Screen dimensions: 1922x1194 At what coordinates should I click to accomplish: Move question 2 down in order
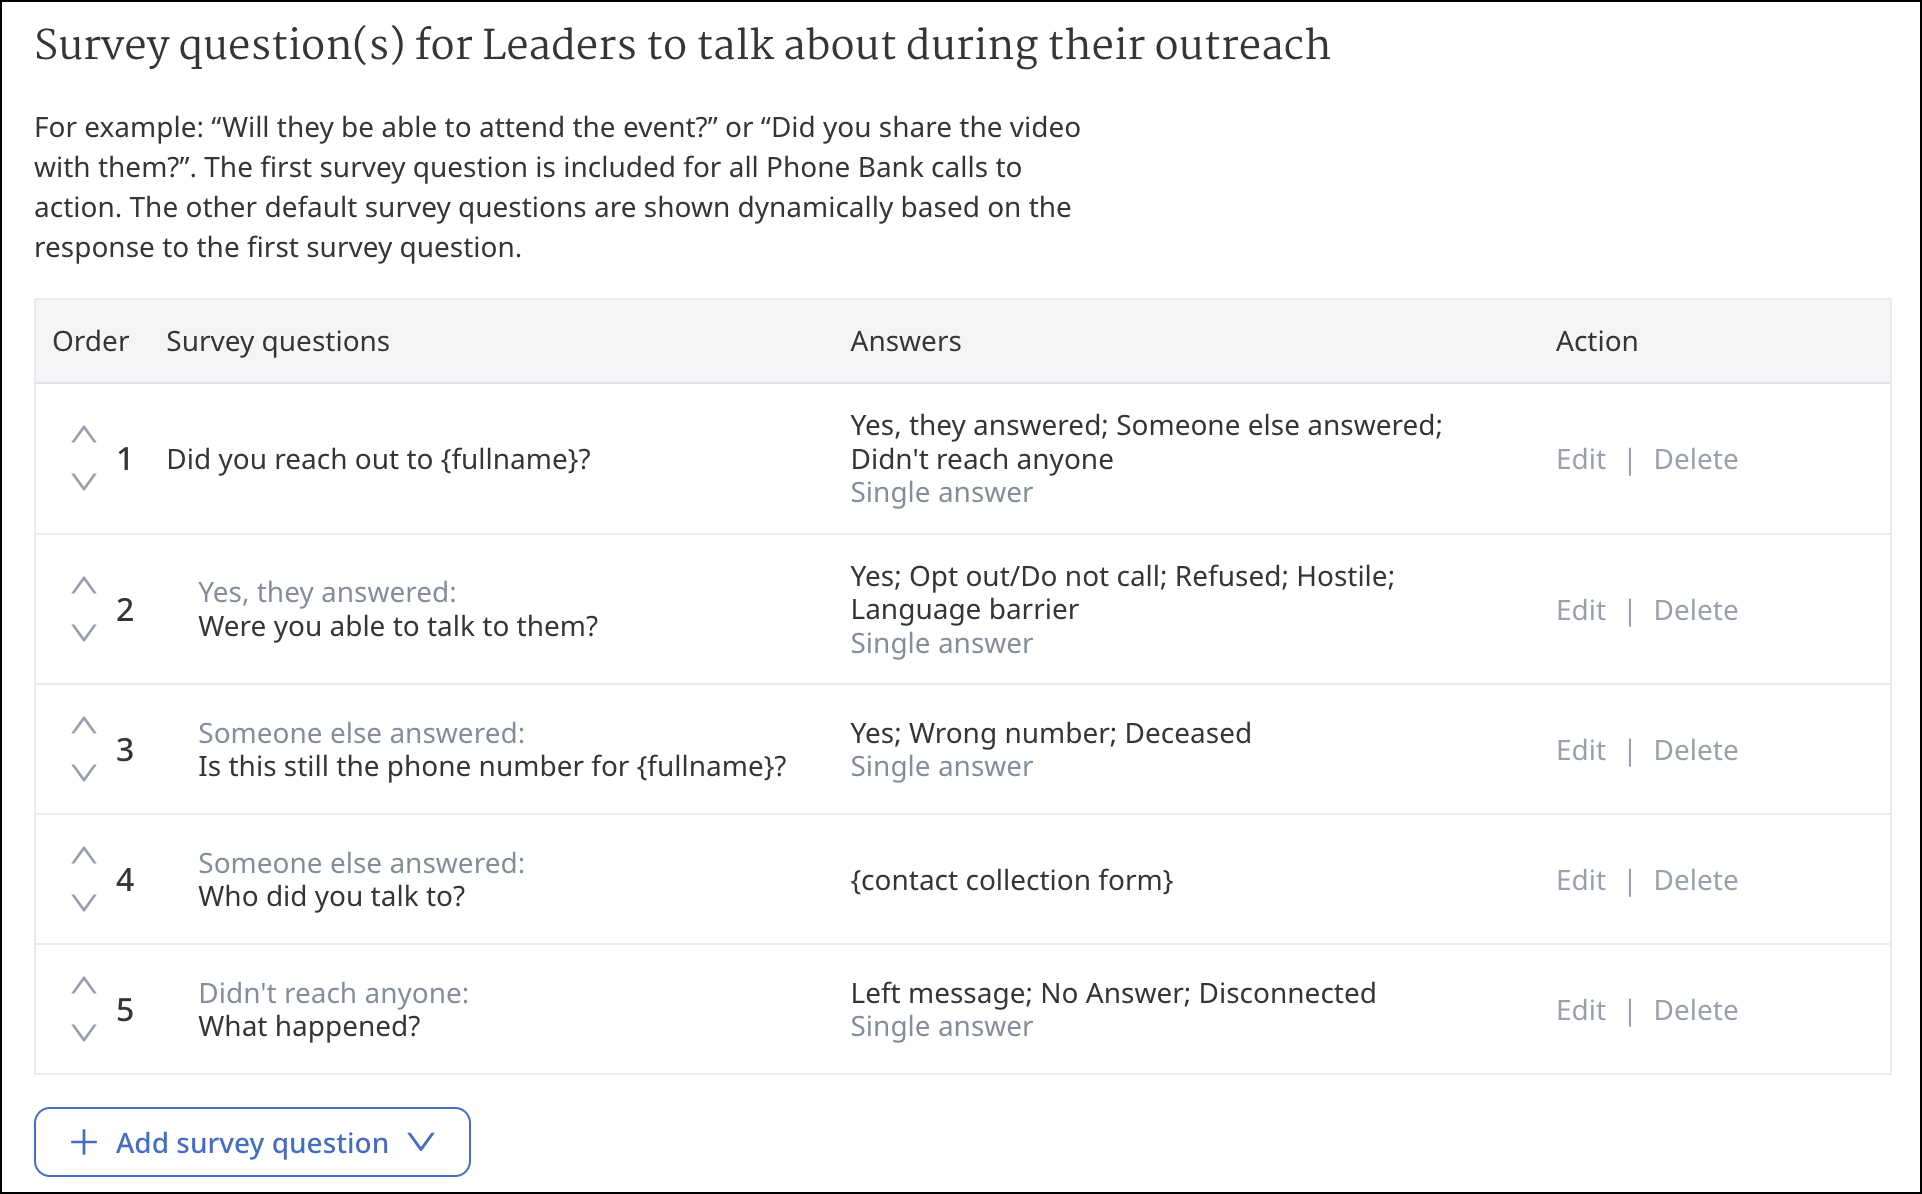pos(84,633)
